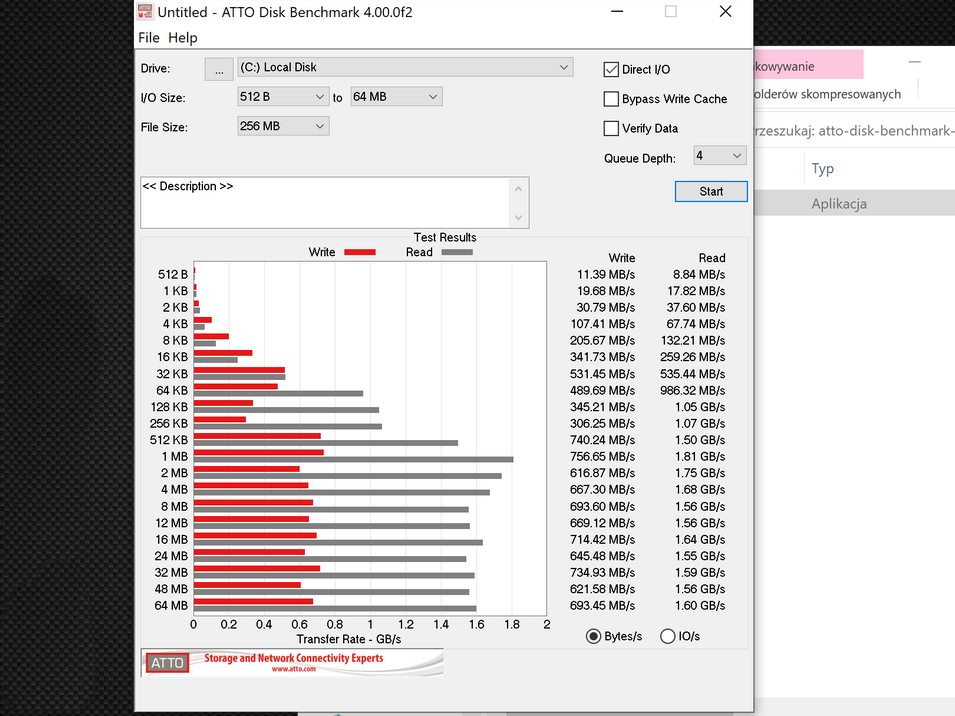Image resolution: width=955 pixels, height=716 pixels.
Task: Click the gray Read legend swatch
Action: (x=457, y=252)
